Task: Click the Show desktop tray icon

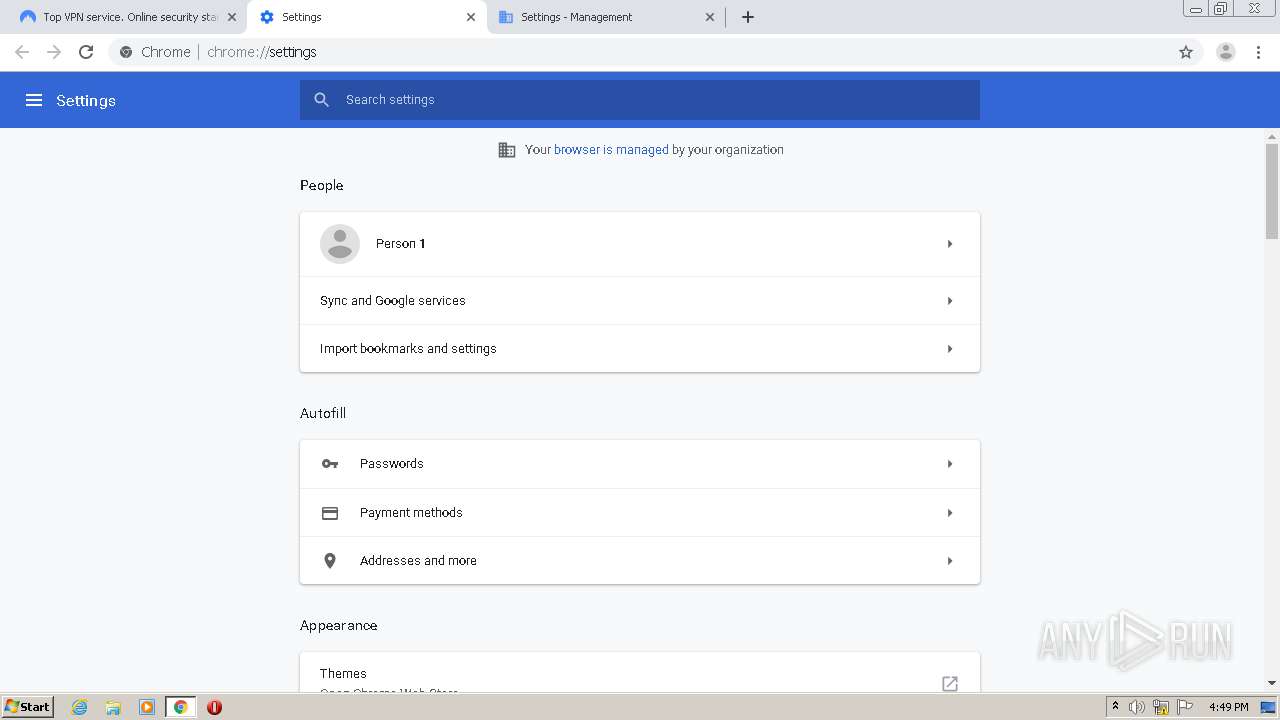Action: click(x=1268, y=707)
